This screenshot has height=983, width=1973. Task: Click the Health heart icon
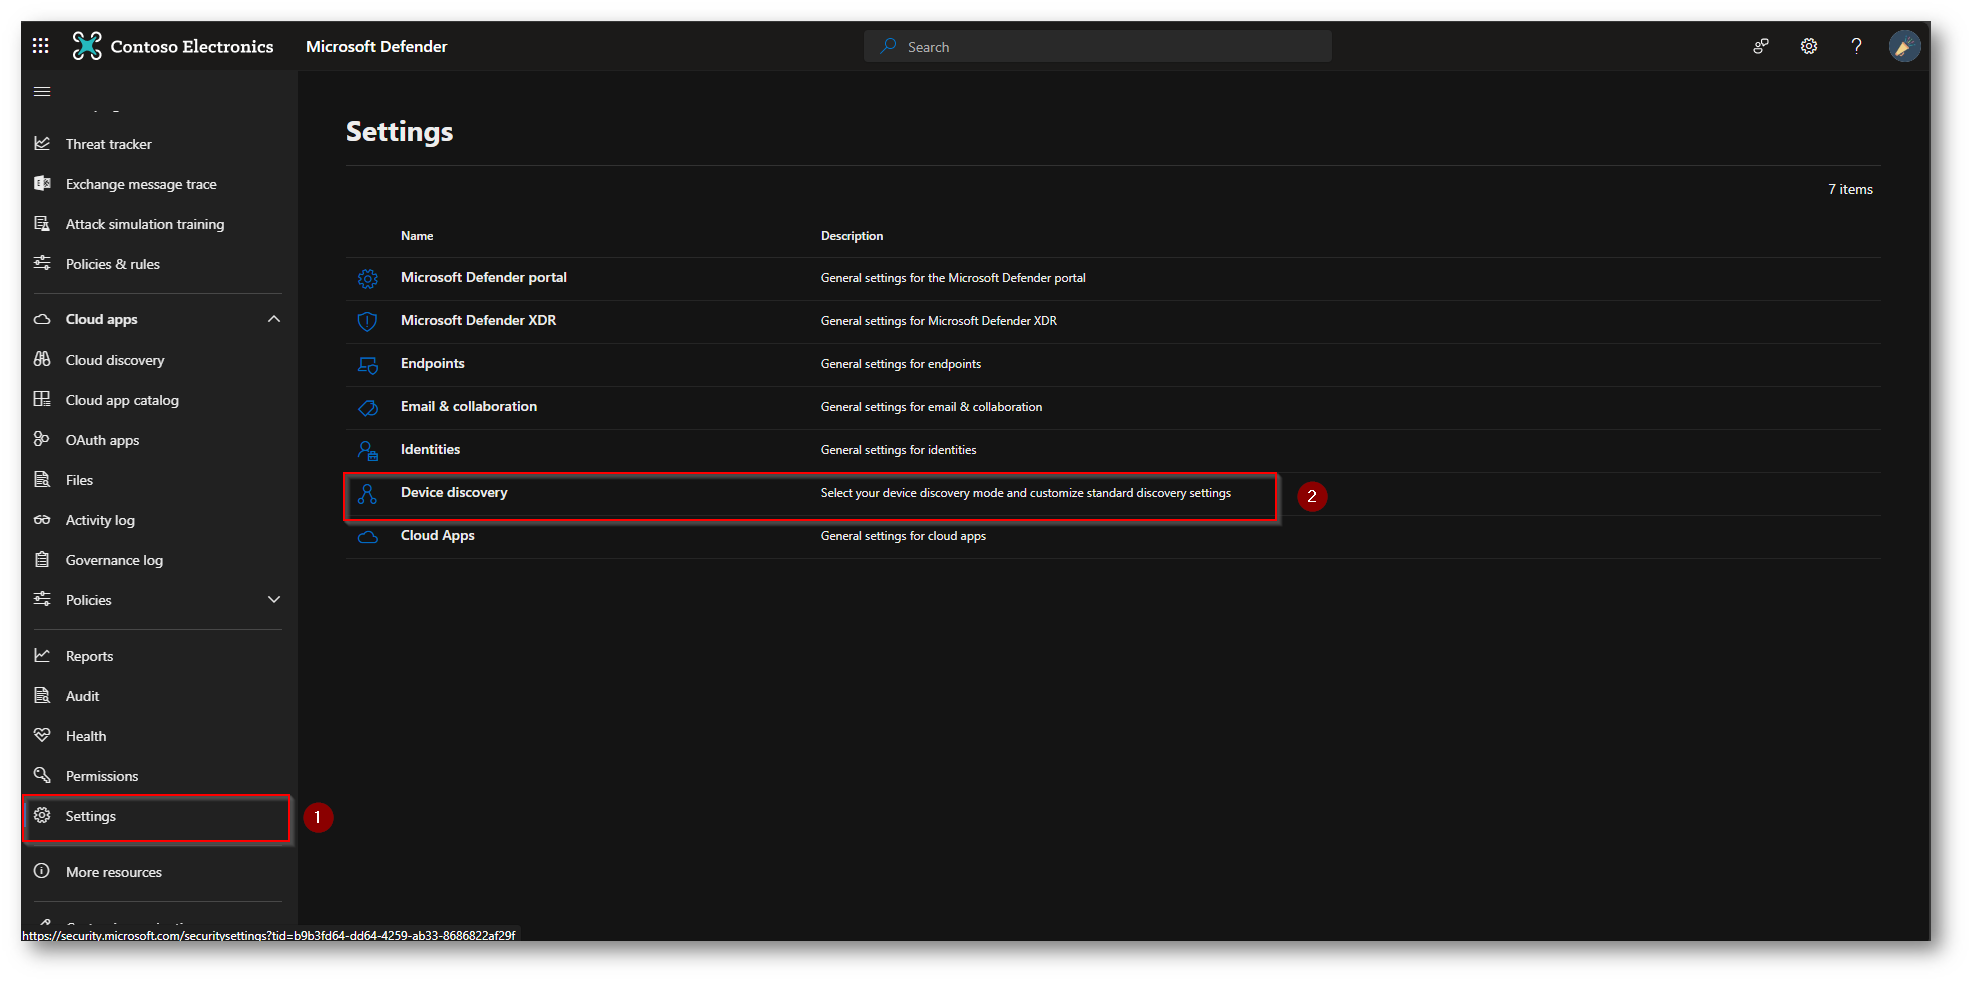pyautogui.click(x=42, y=736)
